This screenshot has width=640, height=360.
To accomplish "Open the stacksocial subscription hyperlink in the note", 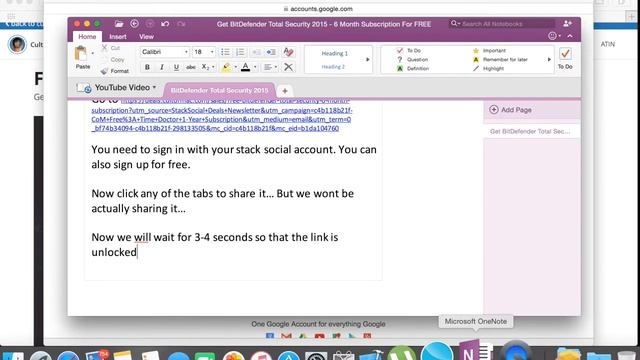I will pos(222,115).
